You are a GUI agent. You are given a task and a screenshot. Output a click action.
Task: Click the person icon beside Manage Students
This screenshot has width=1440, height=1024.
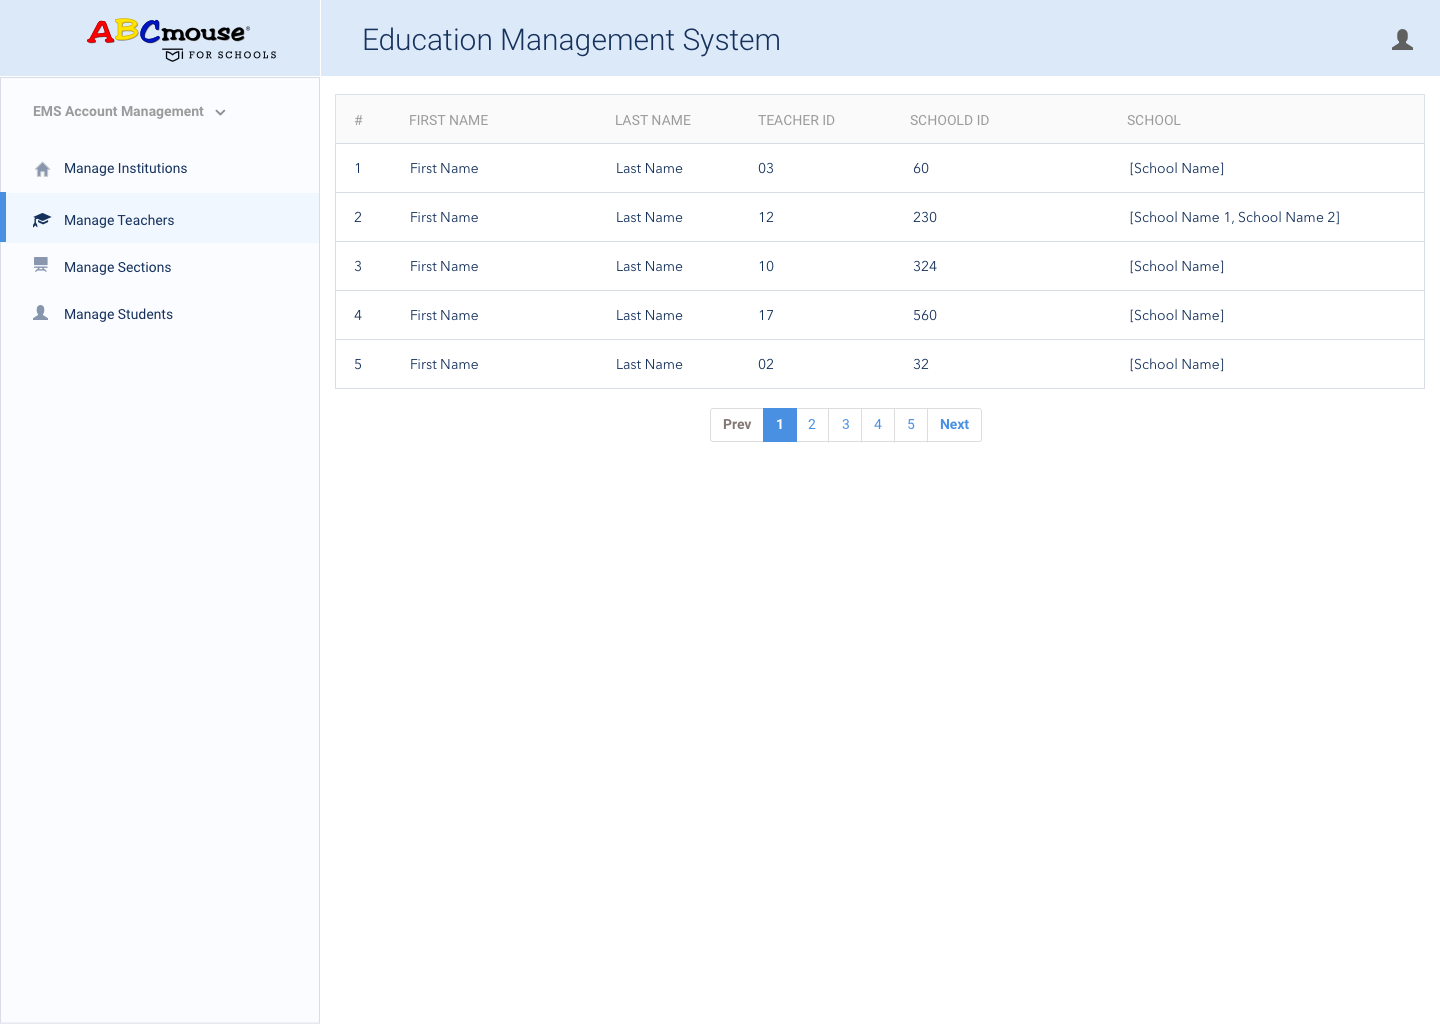coord(41,313)
